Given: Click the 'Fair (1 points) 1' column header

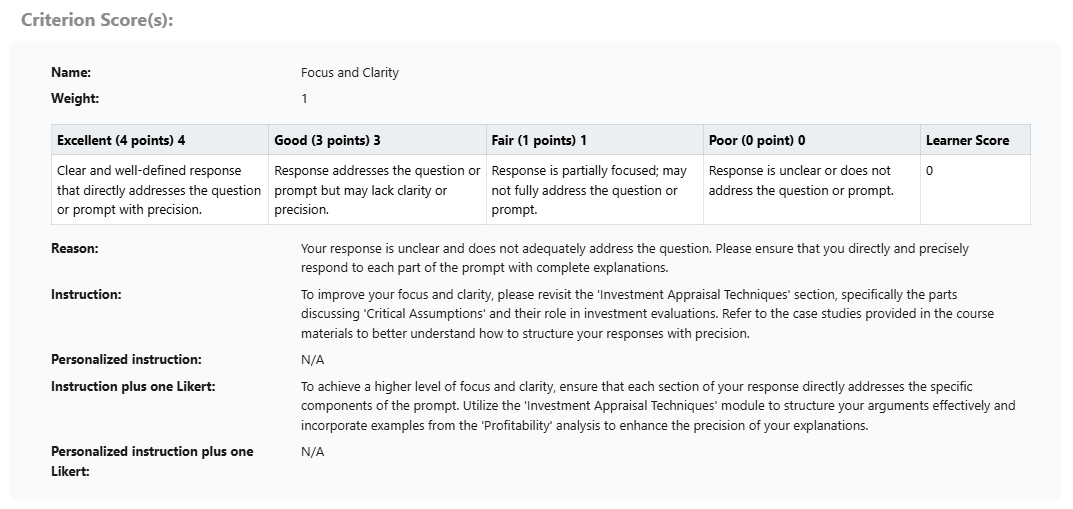Looking at the screenshot, I should coord(539,140).
